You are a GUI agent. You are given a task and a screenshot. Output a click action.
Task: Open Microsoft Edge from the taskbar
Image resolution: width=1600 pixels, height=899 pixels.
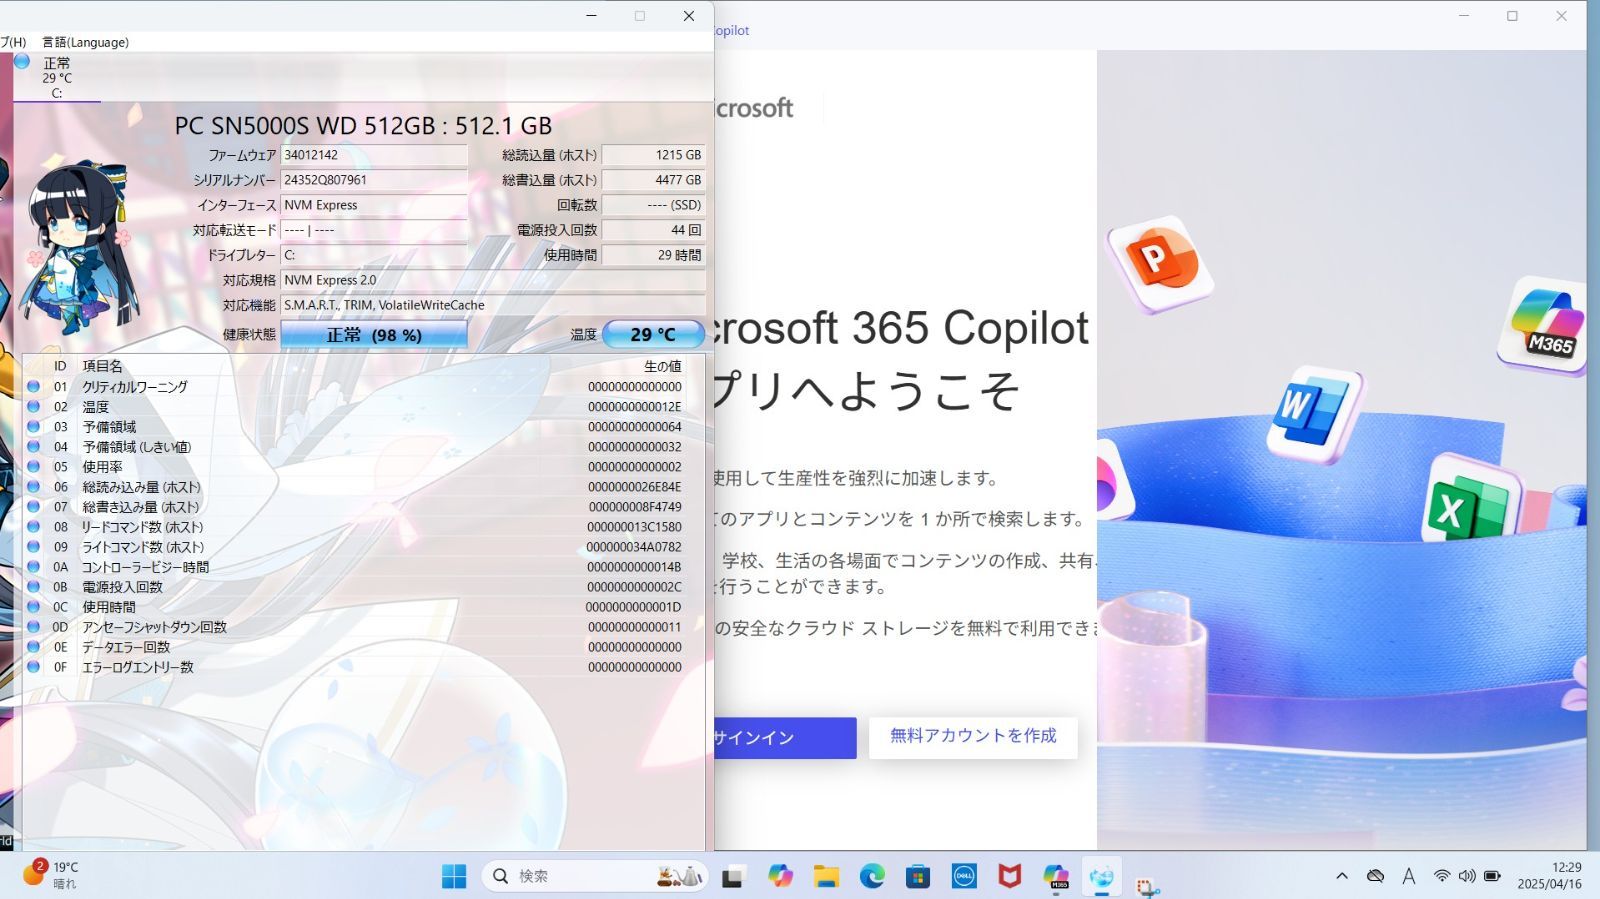point(872,876)
